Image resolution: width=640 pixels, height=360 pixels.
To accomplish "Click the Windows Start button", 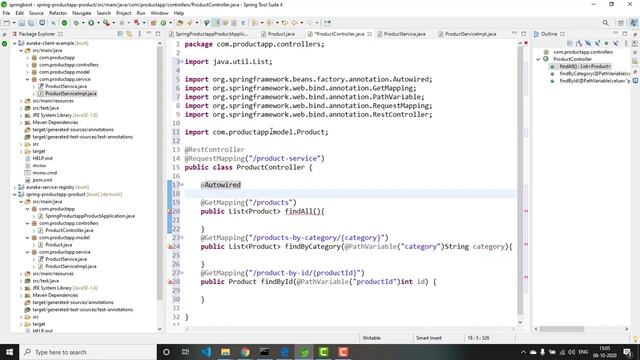I will tap(9, 352).
